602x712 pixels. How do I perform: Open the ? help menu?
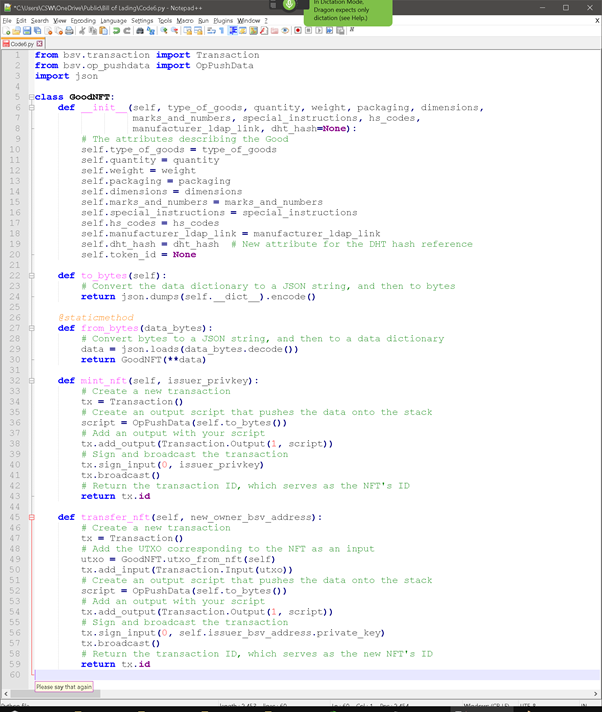266,20
